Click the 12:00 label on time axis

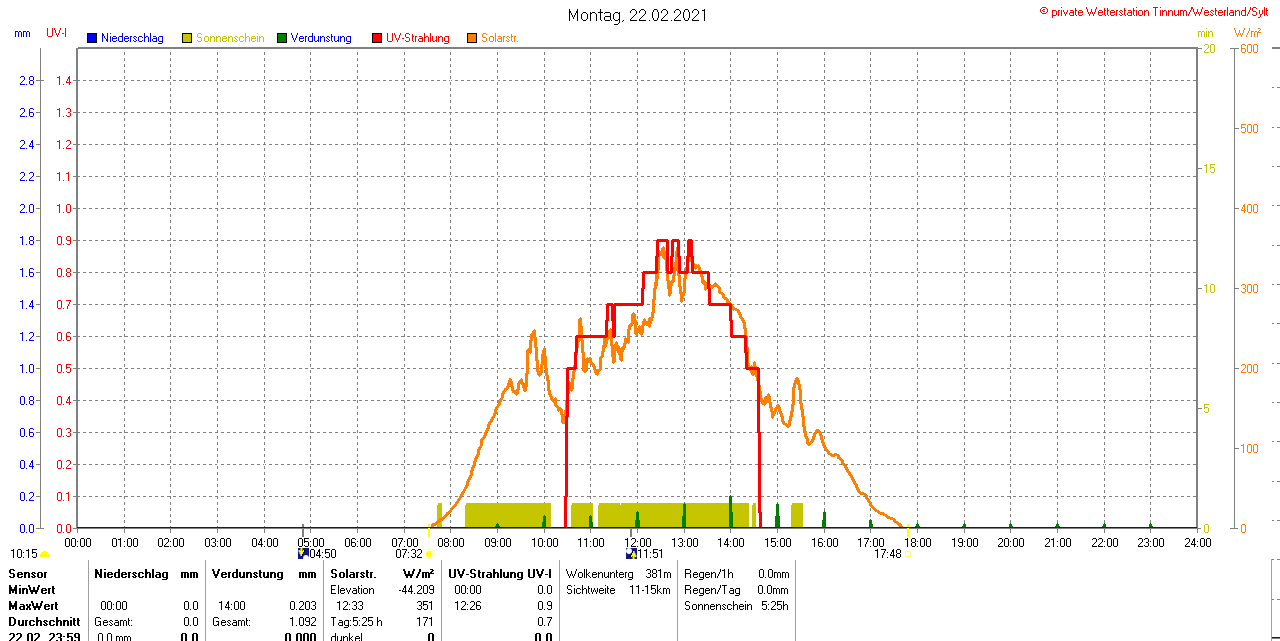point(638,542)
